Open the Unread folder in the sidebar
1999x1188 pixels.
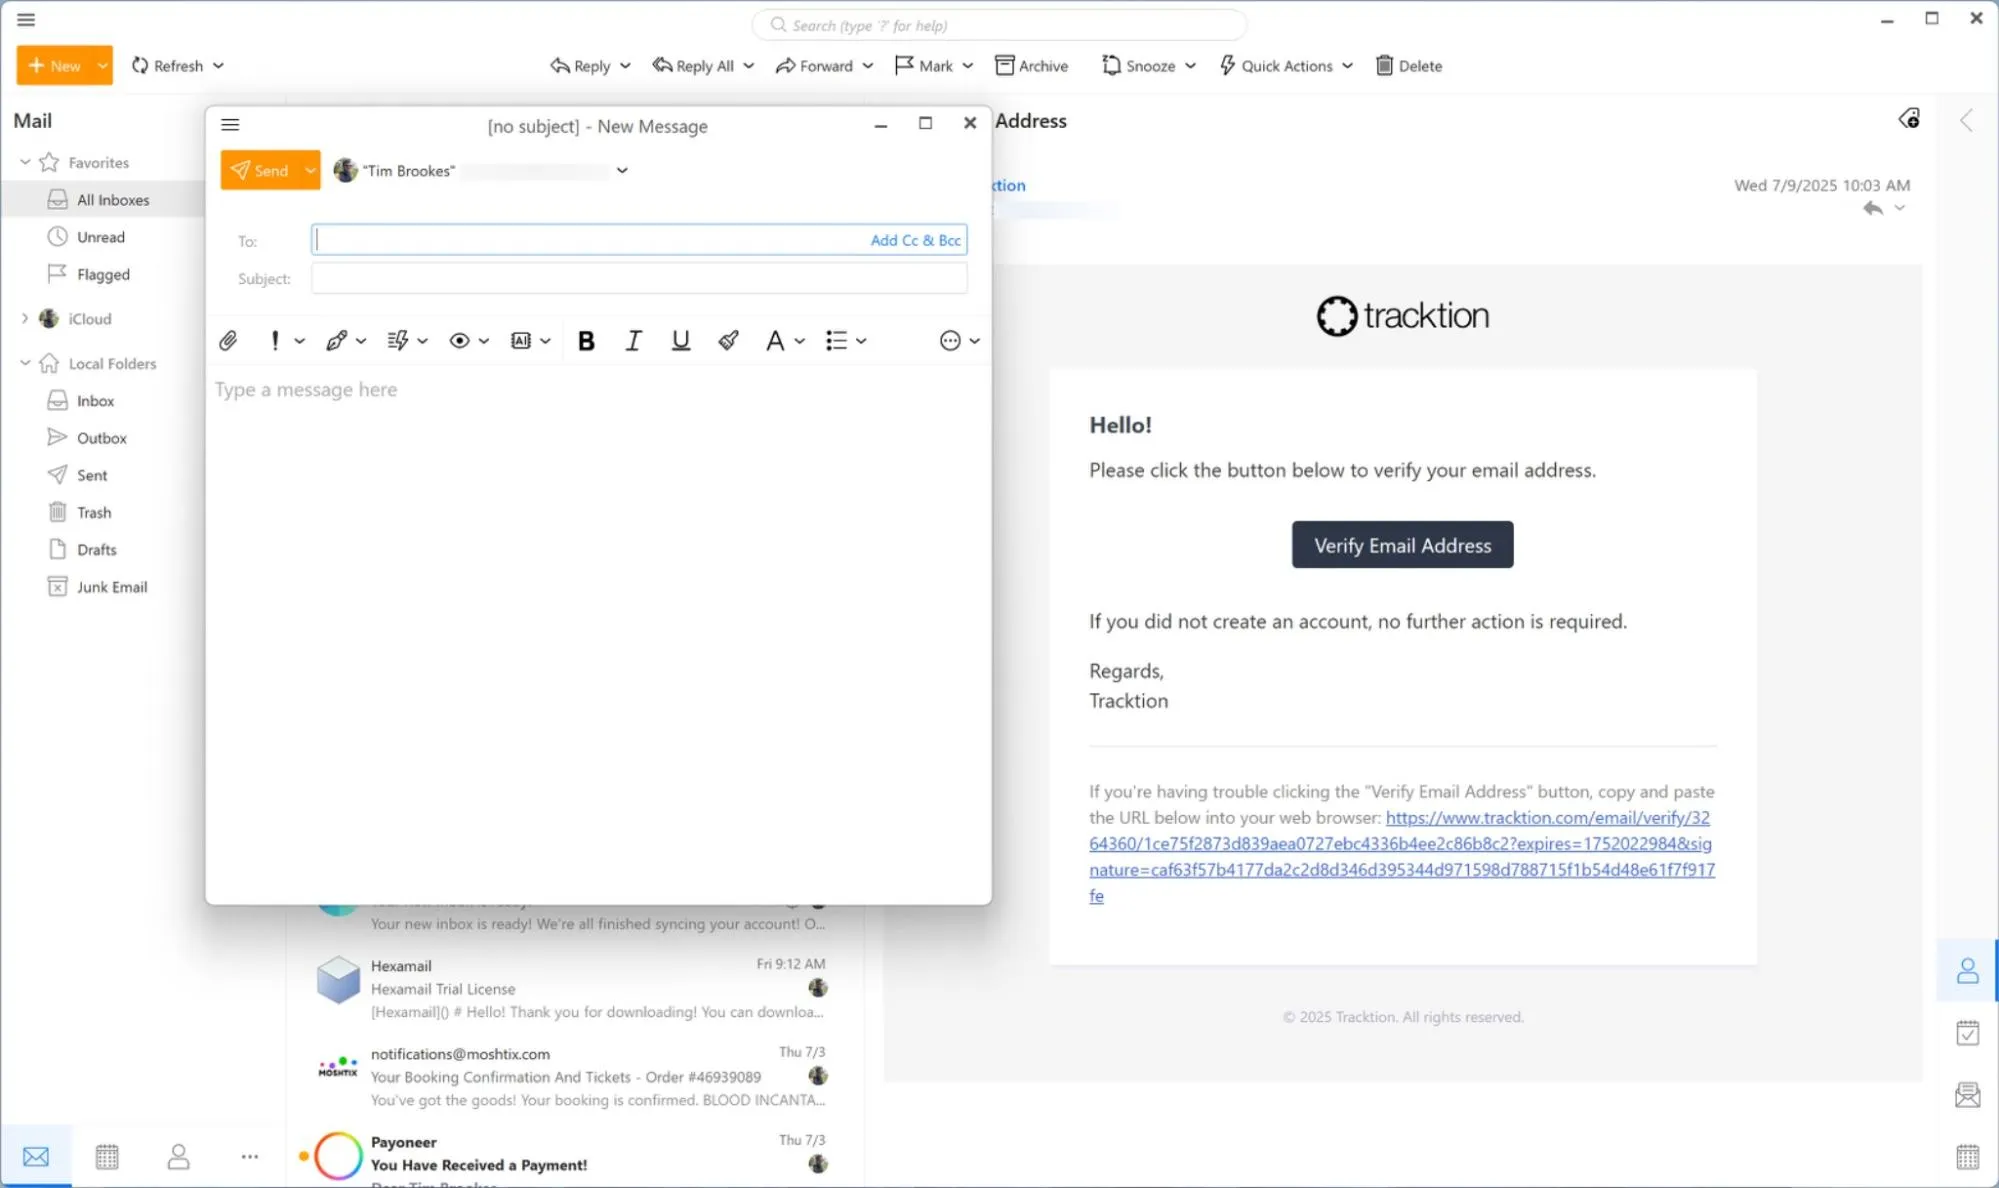pyautogui.click(x=100, y=236)
